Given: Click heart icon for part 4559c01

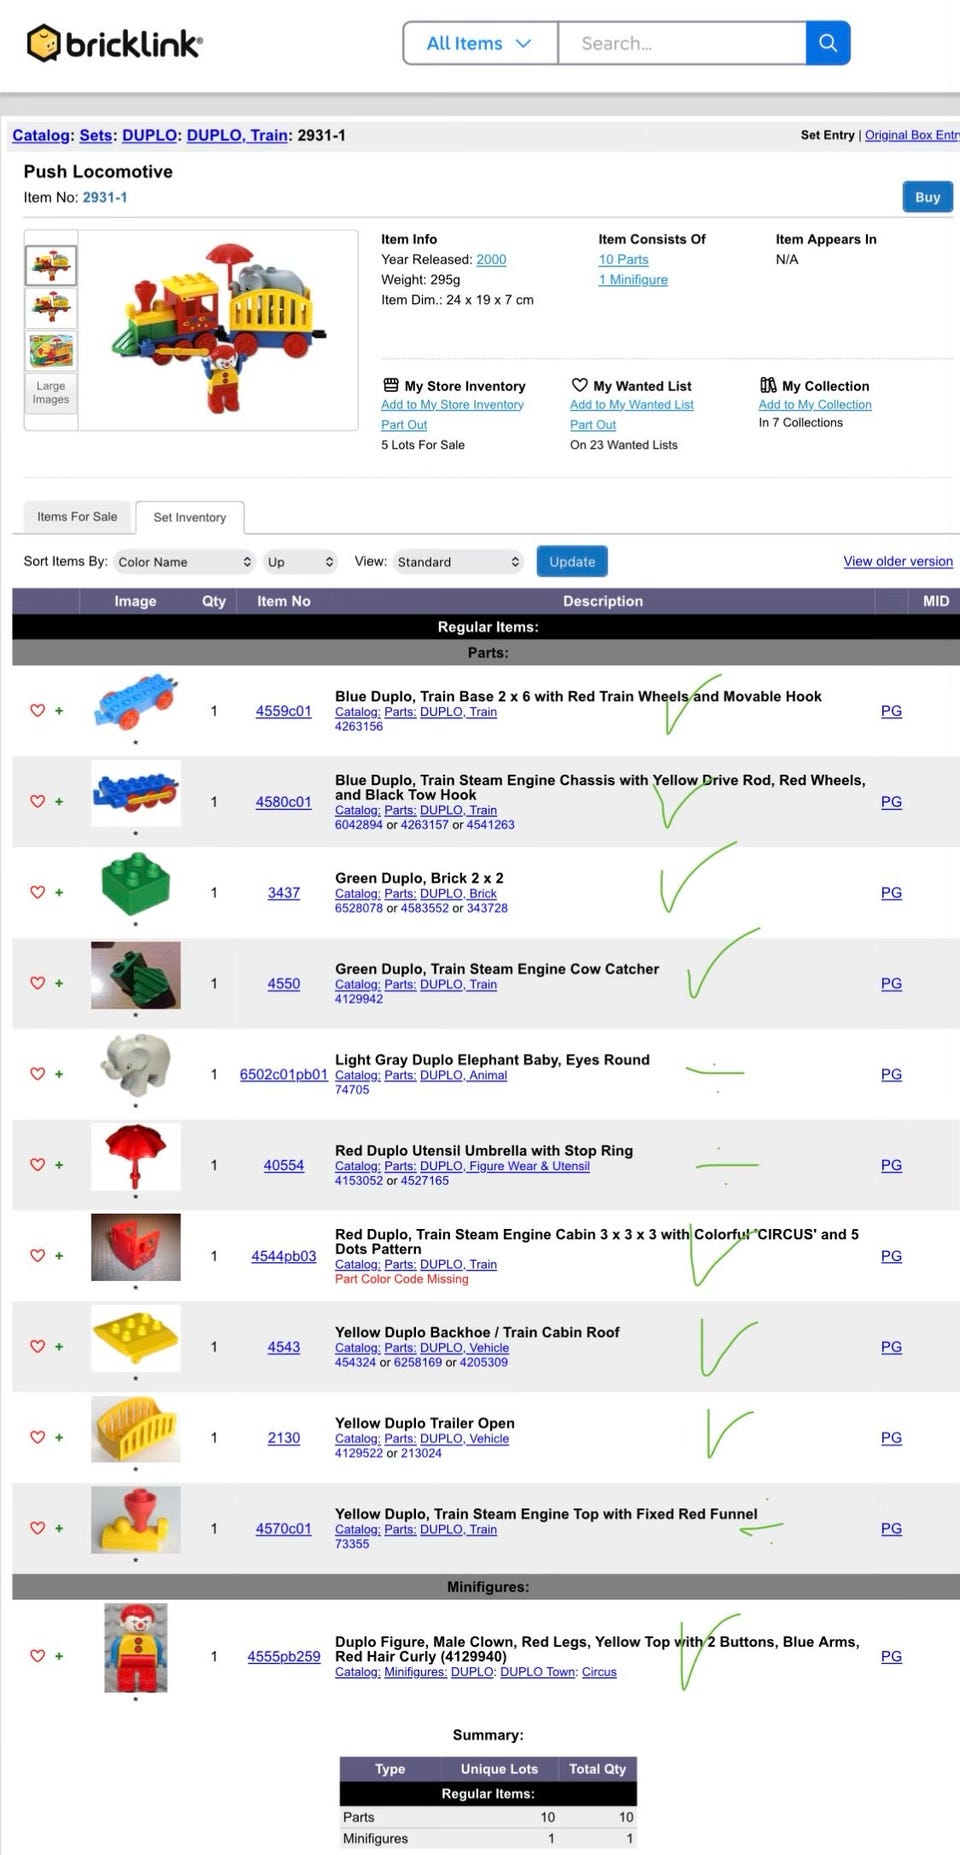Looking at the screenshot, I should point(37,710).
